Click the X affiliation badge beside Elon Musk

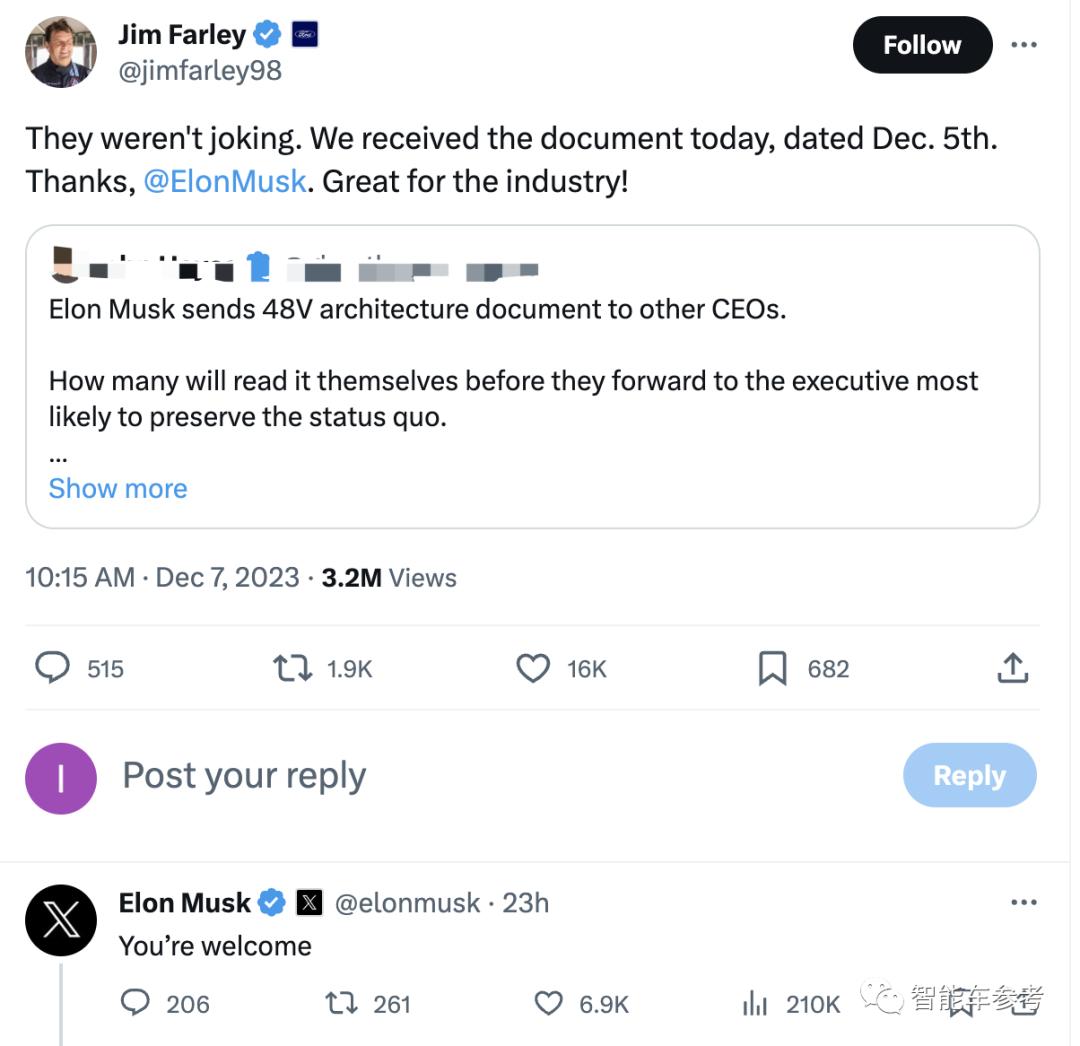[309, 902]
